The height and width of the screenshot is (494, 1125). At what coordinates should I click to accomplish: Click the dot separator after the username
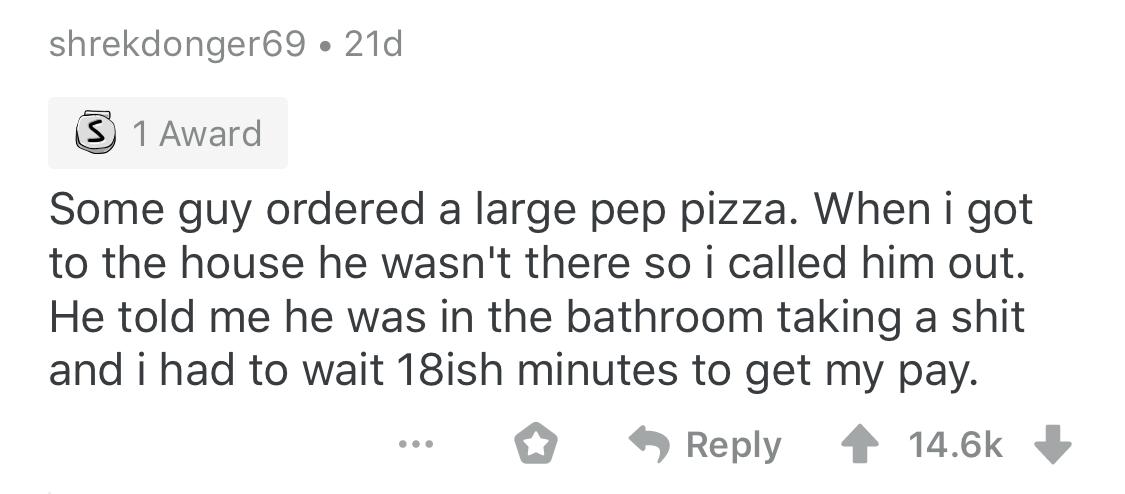point(325,47)
